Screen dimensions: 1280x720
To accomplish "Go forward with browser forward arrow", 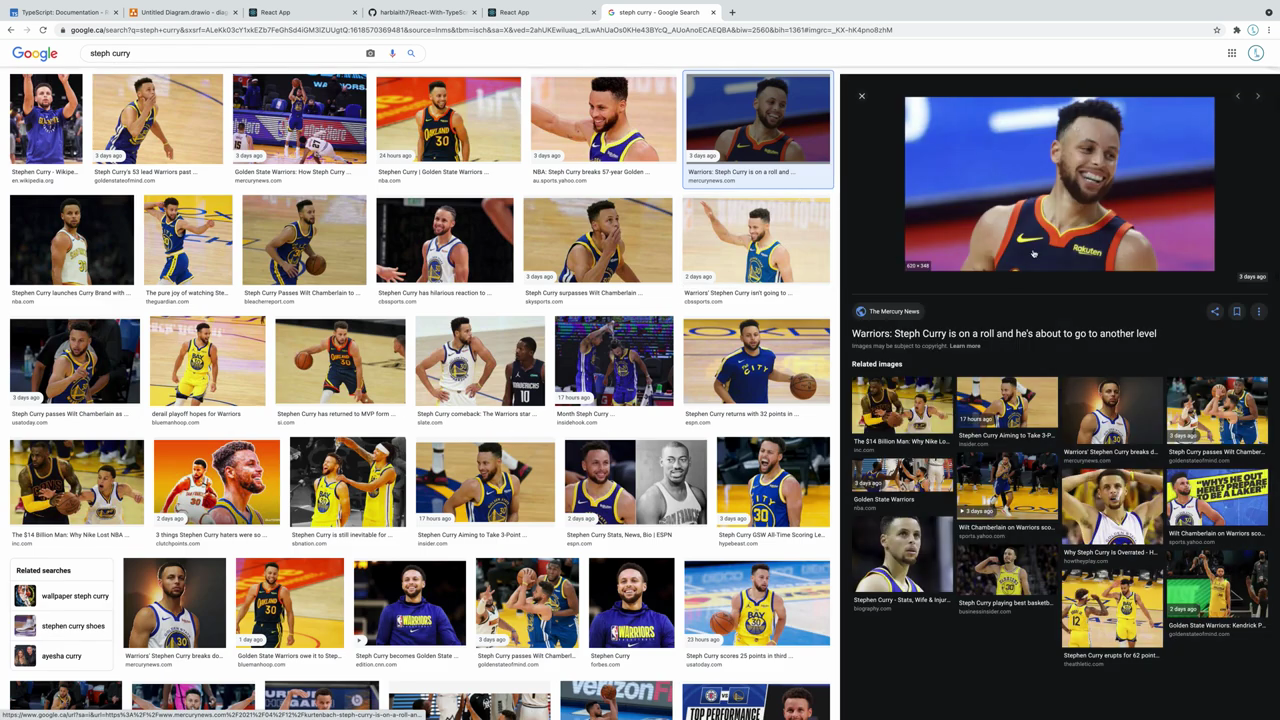I will pos(27,30).
